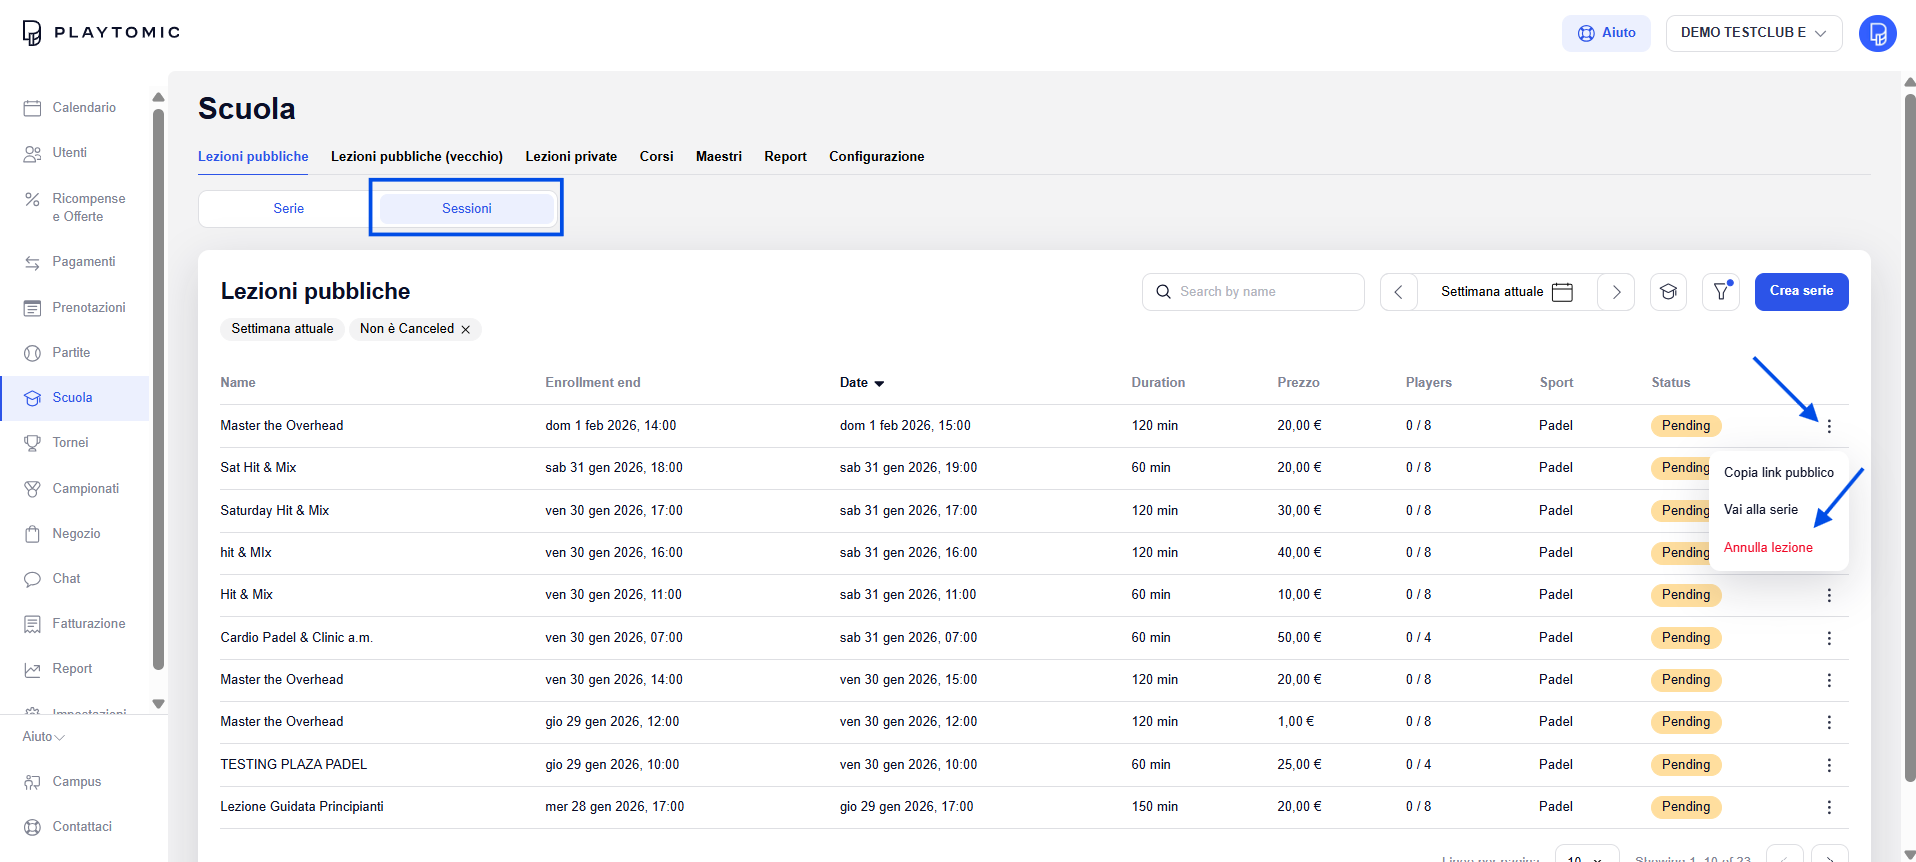Open the calendar picker icon
Image resolution: width=1916 pixels, height=862 pixels.
tap(1562, 292)
